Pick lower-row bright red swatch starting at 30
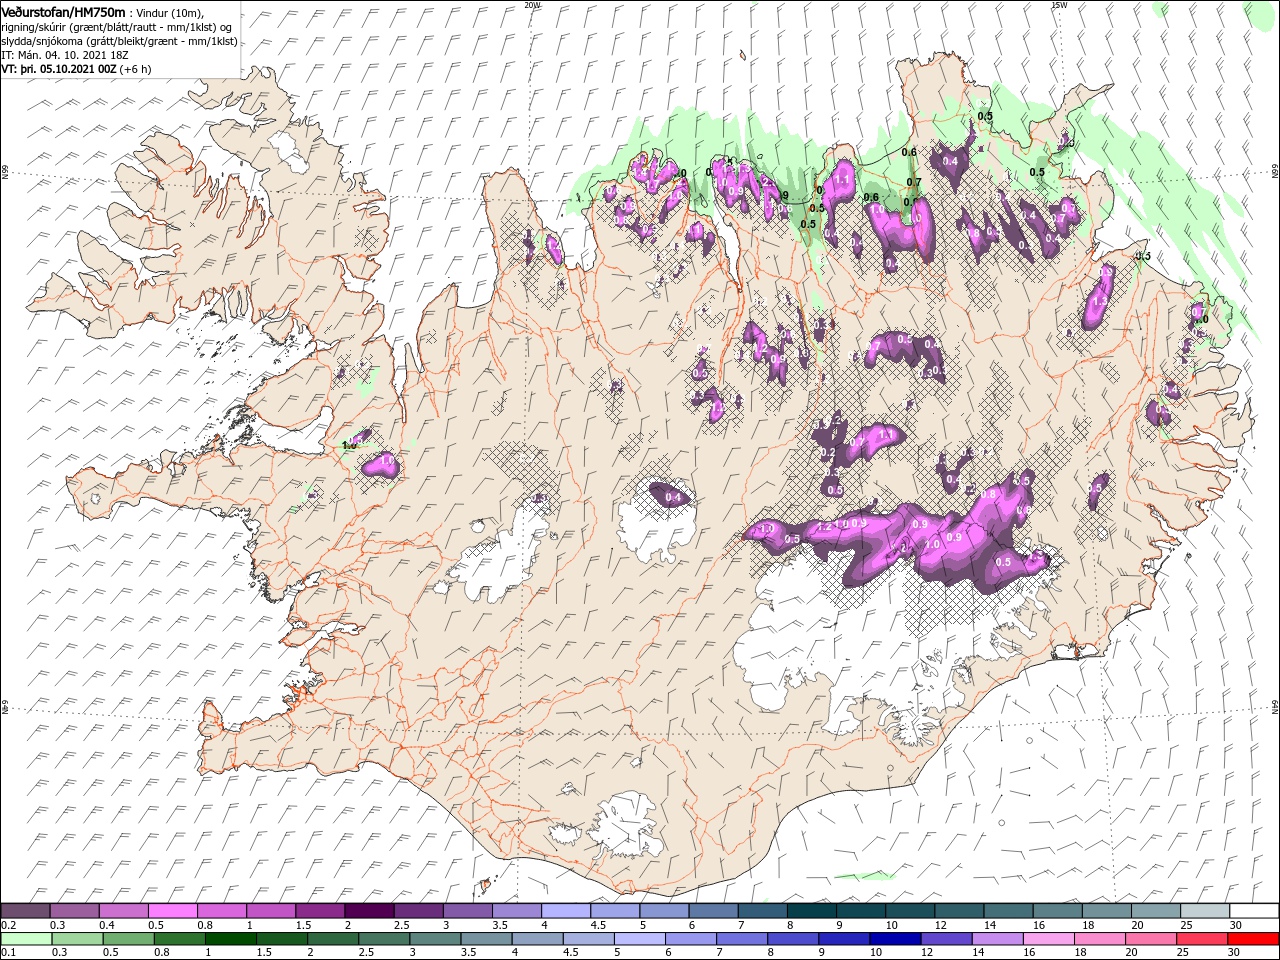The width and height of the screenshot is (1280, 960). pos(1253,939)
